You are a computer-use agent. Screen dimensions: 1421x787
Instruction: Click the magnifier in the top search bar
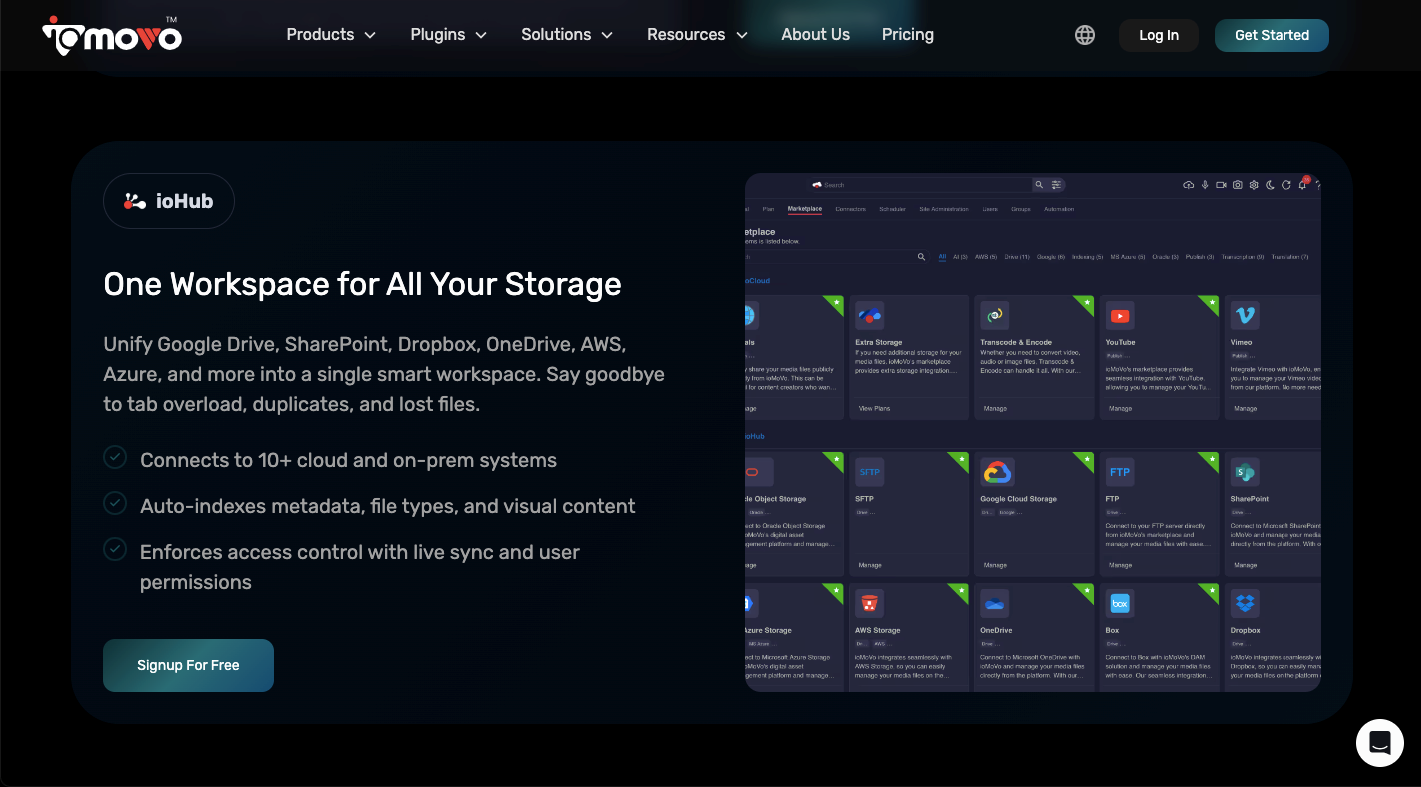point(1039,185)
